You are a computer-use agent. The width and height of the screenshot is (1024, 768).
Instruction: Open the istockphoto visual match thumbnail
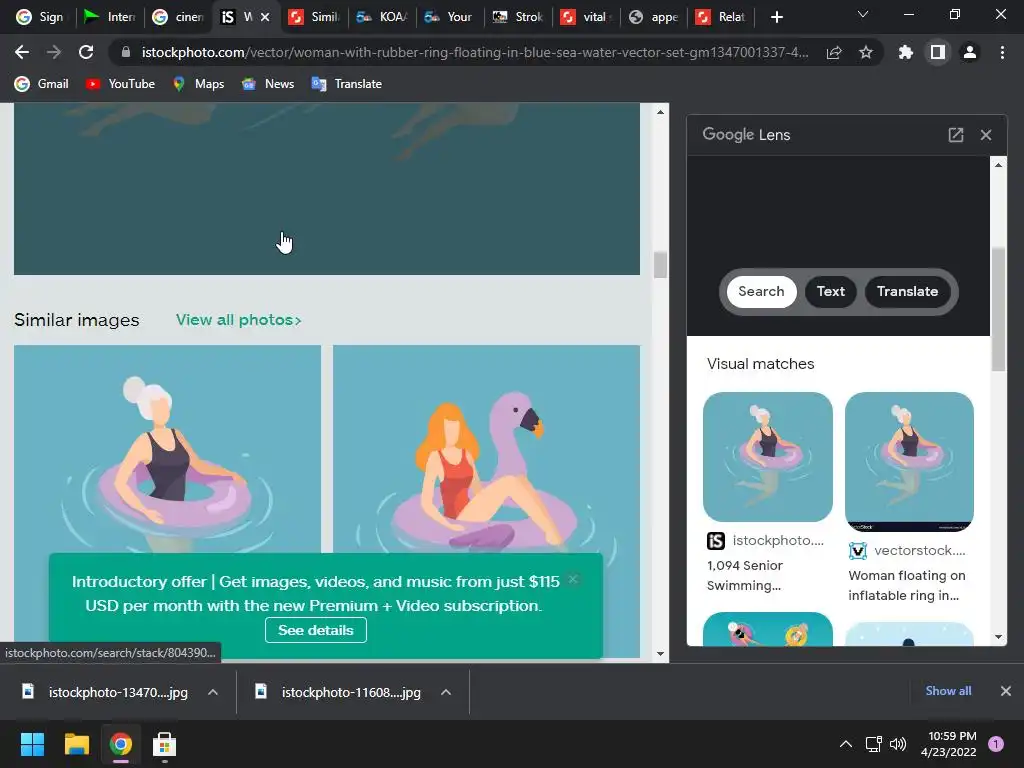coord(767,456)
